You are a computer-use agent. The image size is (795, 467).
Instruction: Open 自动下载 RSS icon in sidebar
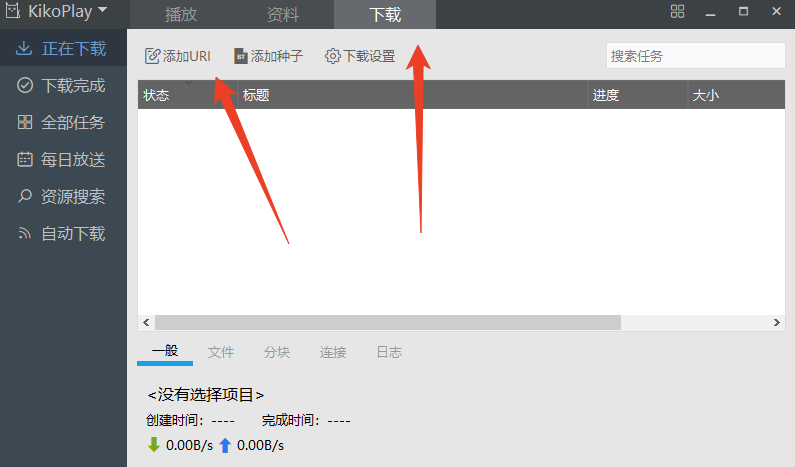point(24,233)
